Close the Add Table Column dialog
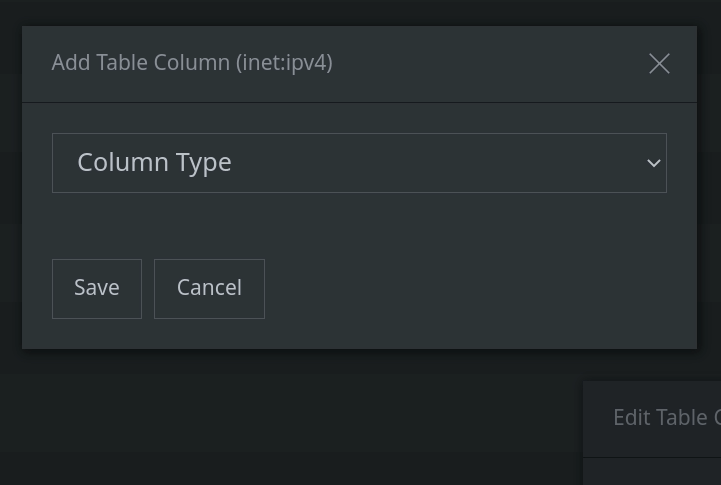The image size is (721, 485). point(659,63)
